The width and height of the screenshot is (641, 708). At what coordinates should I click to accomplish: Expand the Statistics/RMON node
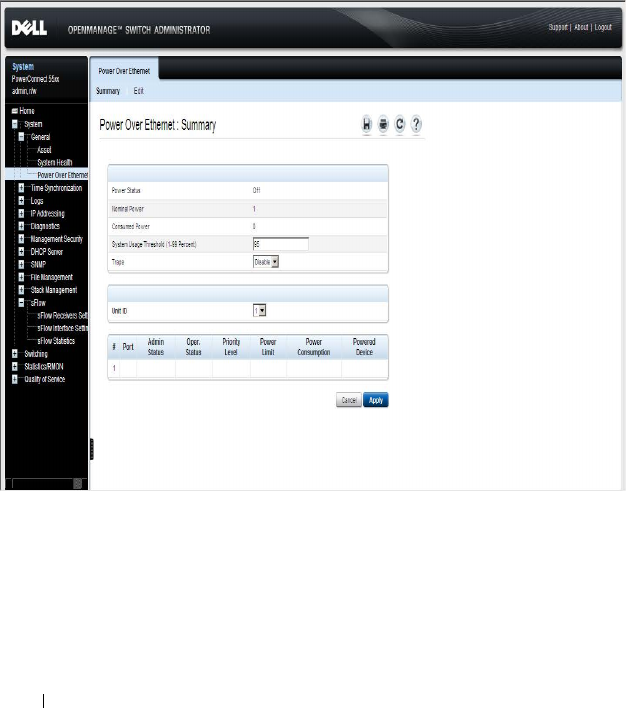tap(15, 366)
